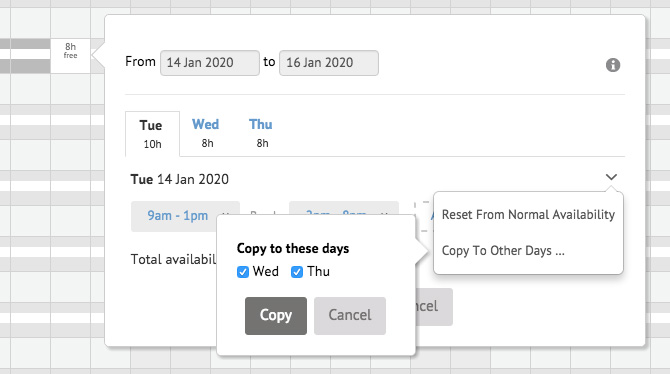Switch to the Wed tab
This screenshot has height=374, width=670.
click(206, 133)
